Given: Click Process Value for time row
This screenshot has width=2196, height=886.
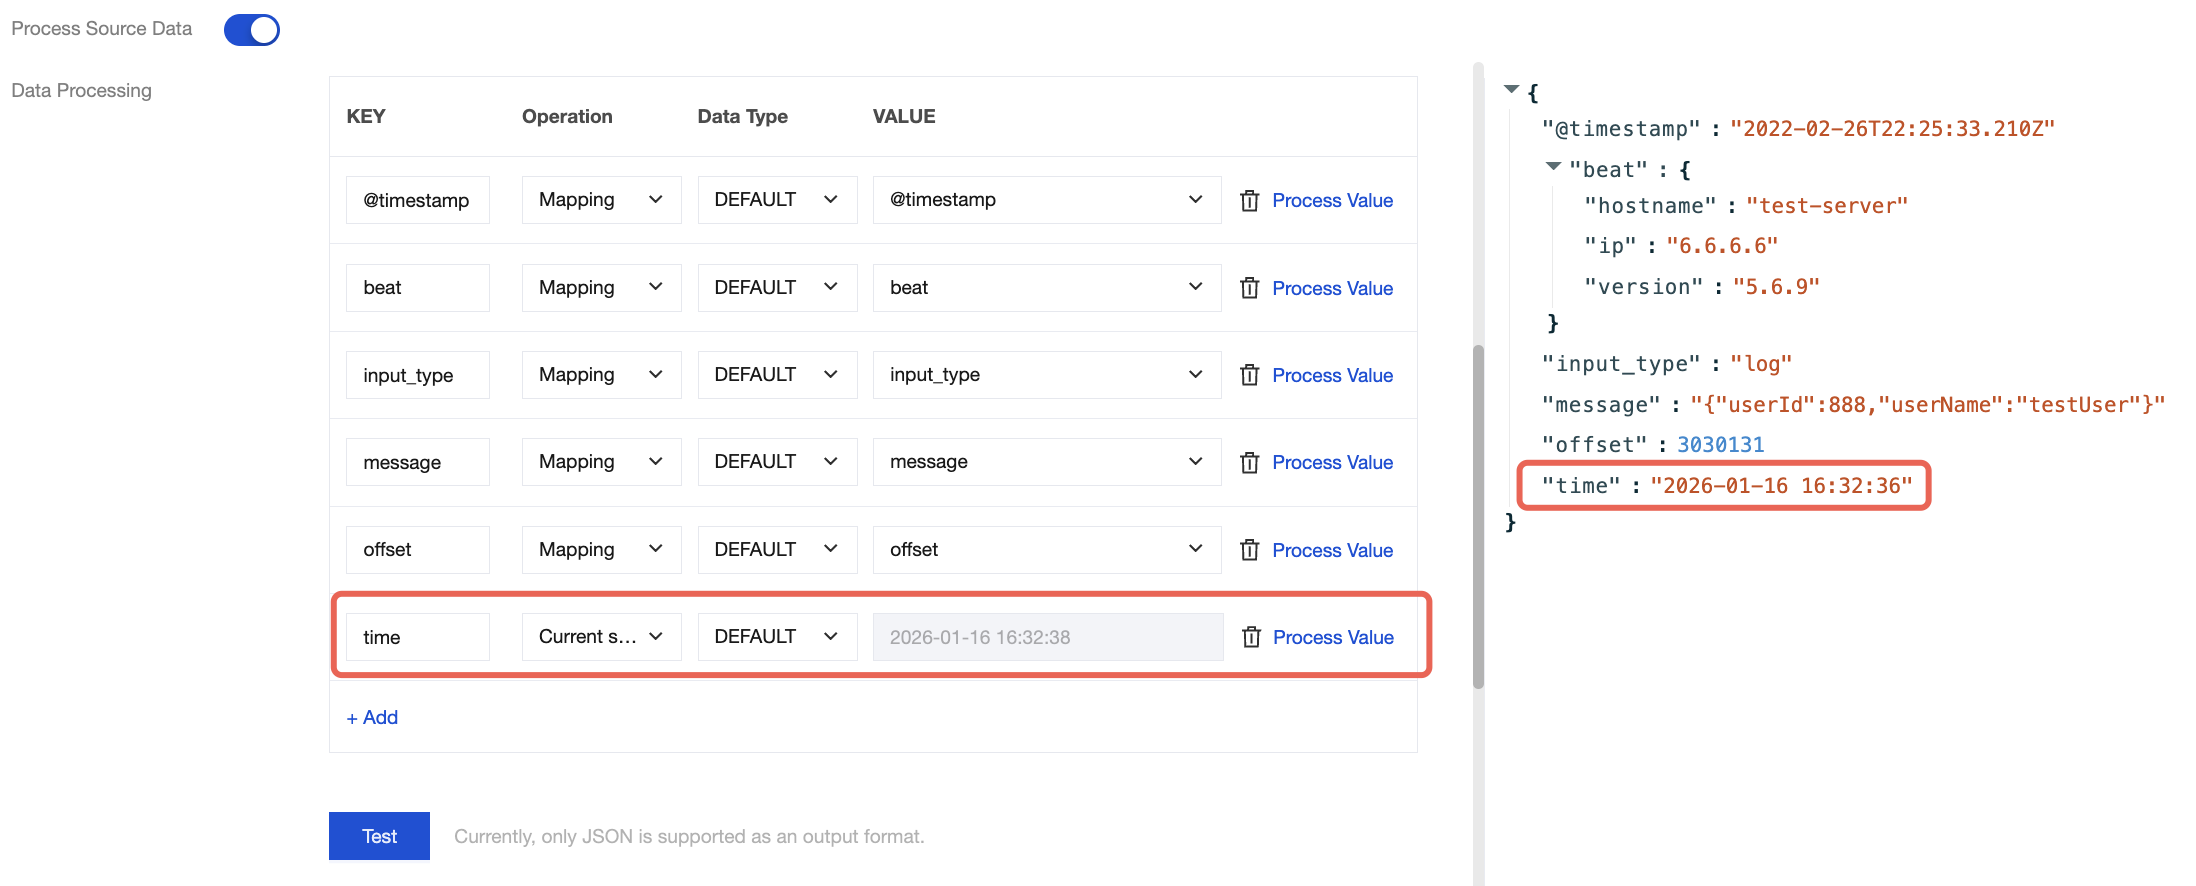Looking at the screenshot, I should (x=1333, y=637).
